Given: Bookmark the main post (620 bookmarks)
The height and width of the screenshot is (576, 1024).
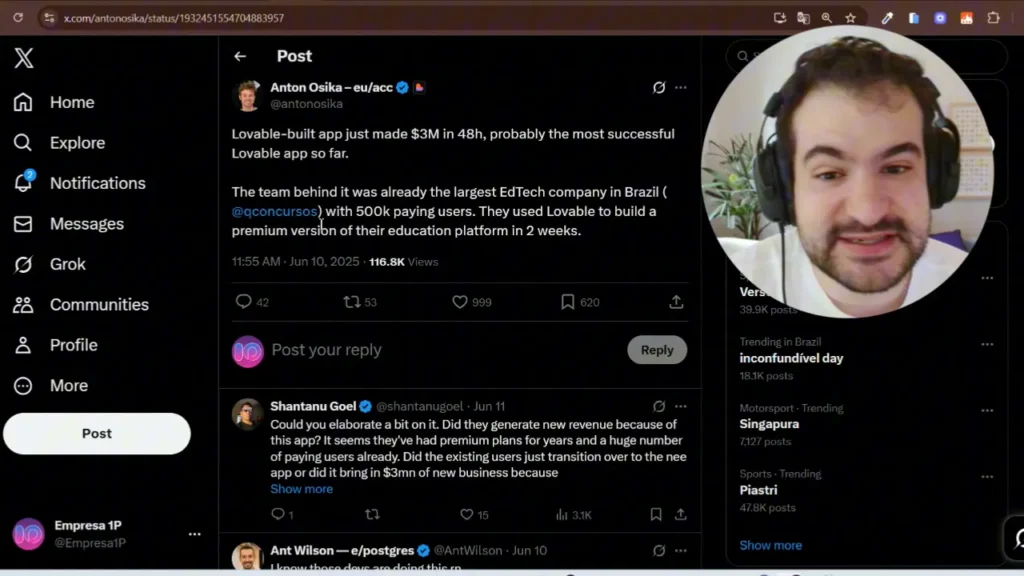Looking at the screenshot, I should pyautogui.click(x=567, y=302).
